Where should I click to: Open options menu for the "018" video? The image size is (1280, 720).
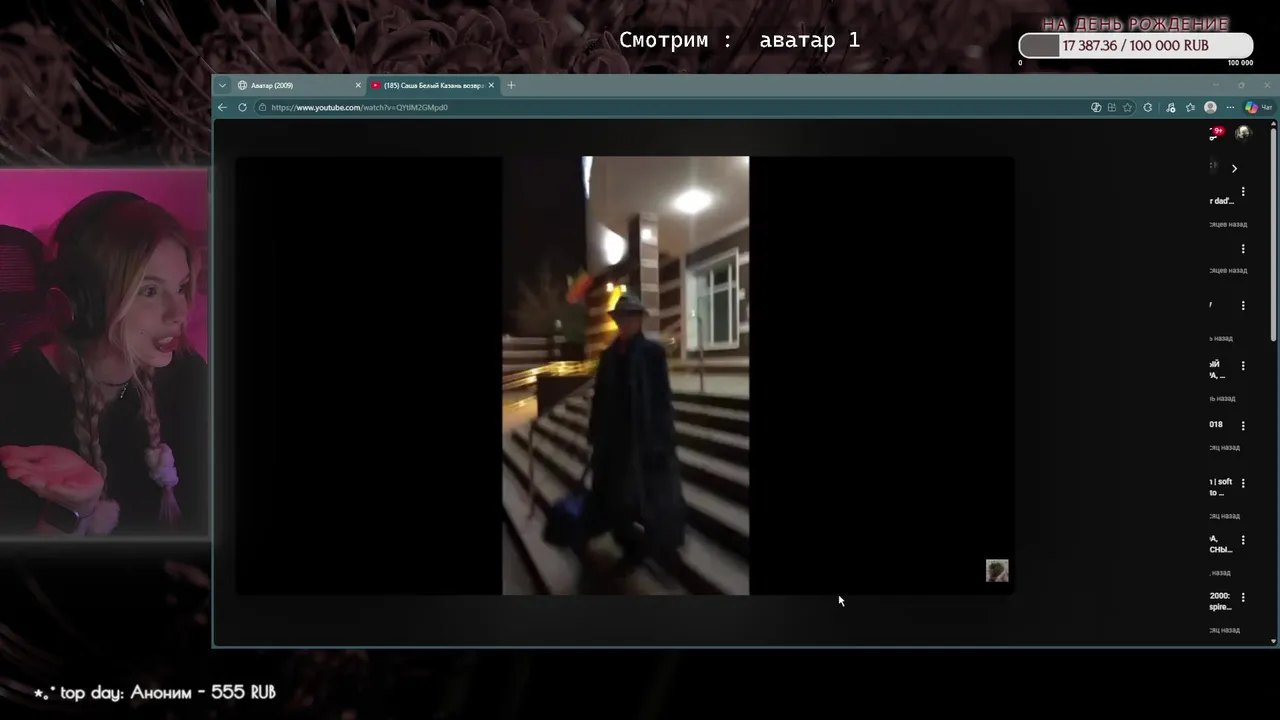click(x=1243, y=426)
